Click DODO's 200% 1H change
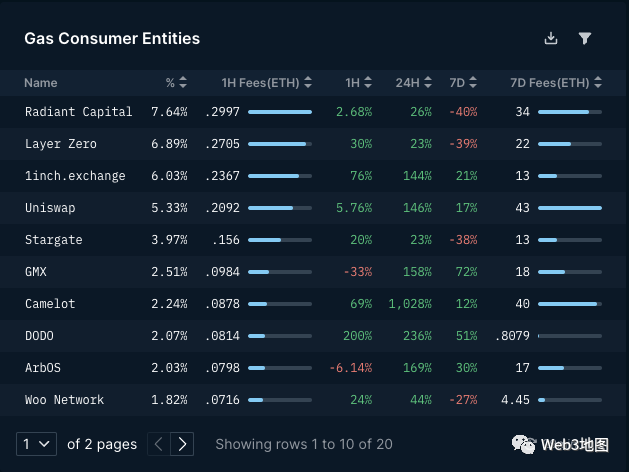Viewport: 629px width, 472px height. (x=357, y=336)
